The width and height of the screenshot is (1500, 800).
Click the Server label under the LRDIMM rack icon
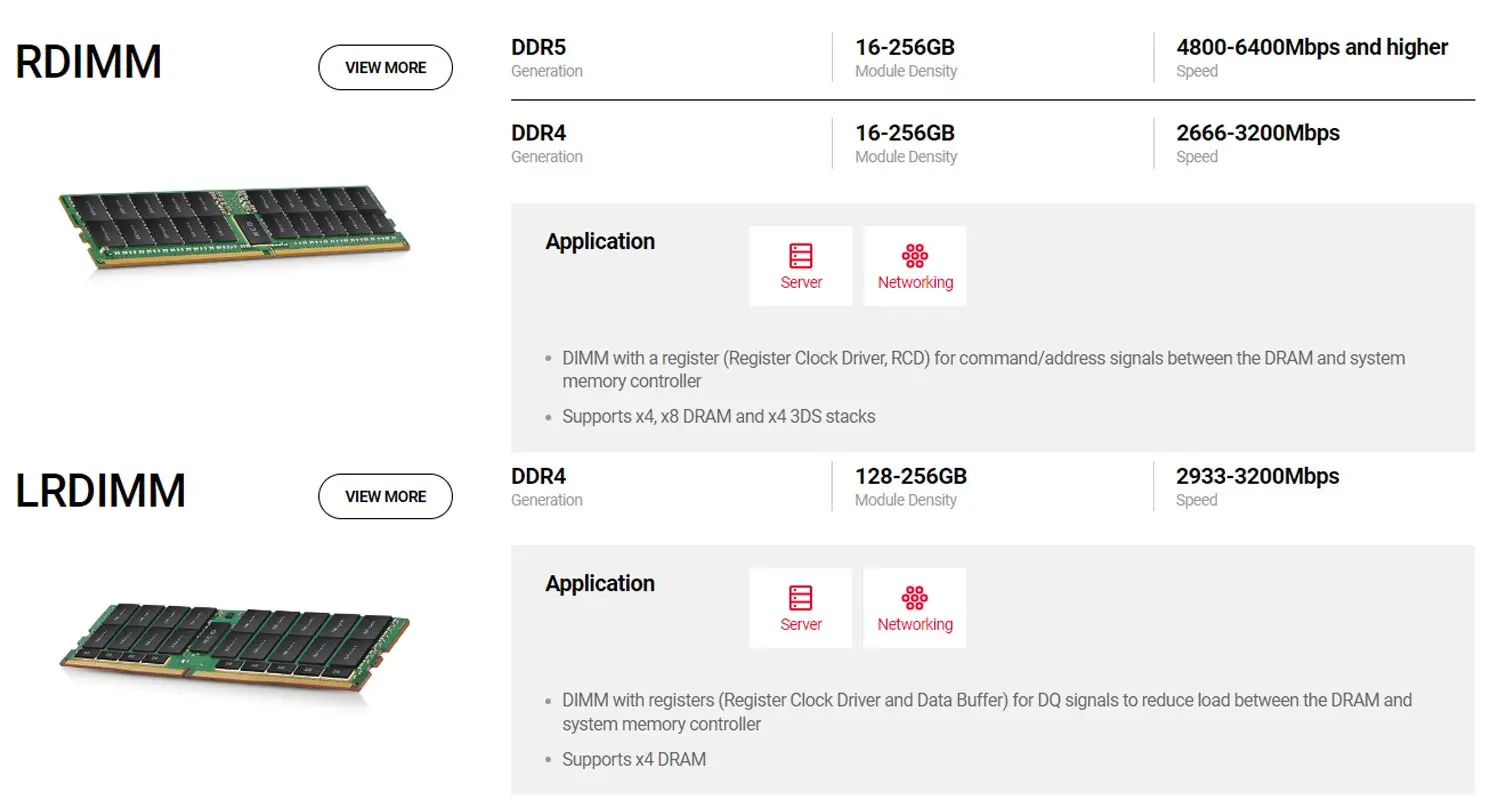tap(800, 623)
